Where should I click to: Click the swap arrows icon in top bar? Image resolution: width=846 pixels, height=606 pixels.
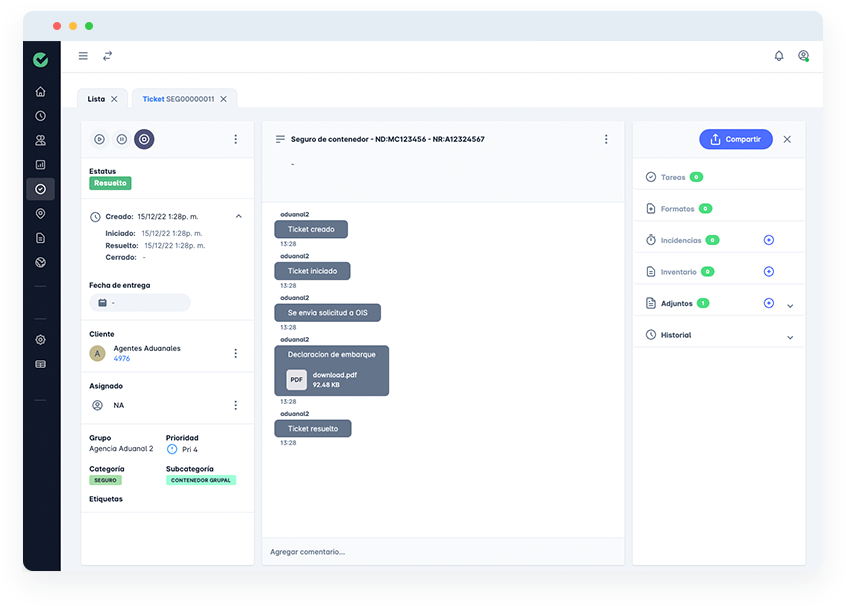coord(108,56)
